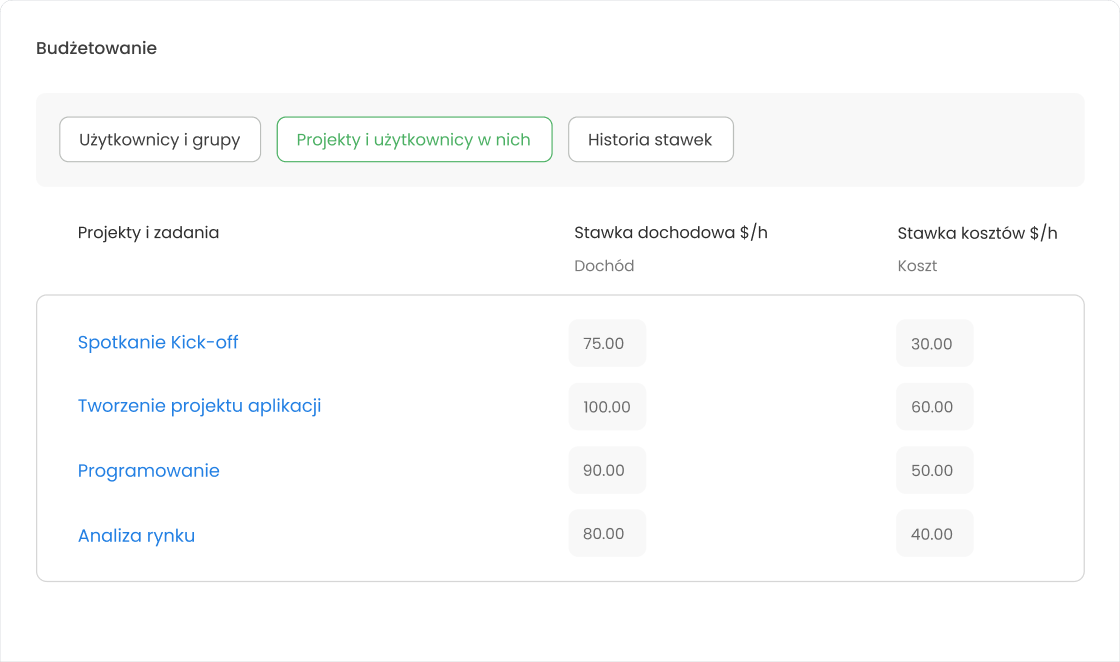Focus Tworzenie projektu aplikacji income rate 100.00

607,407
